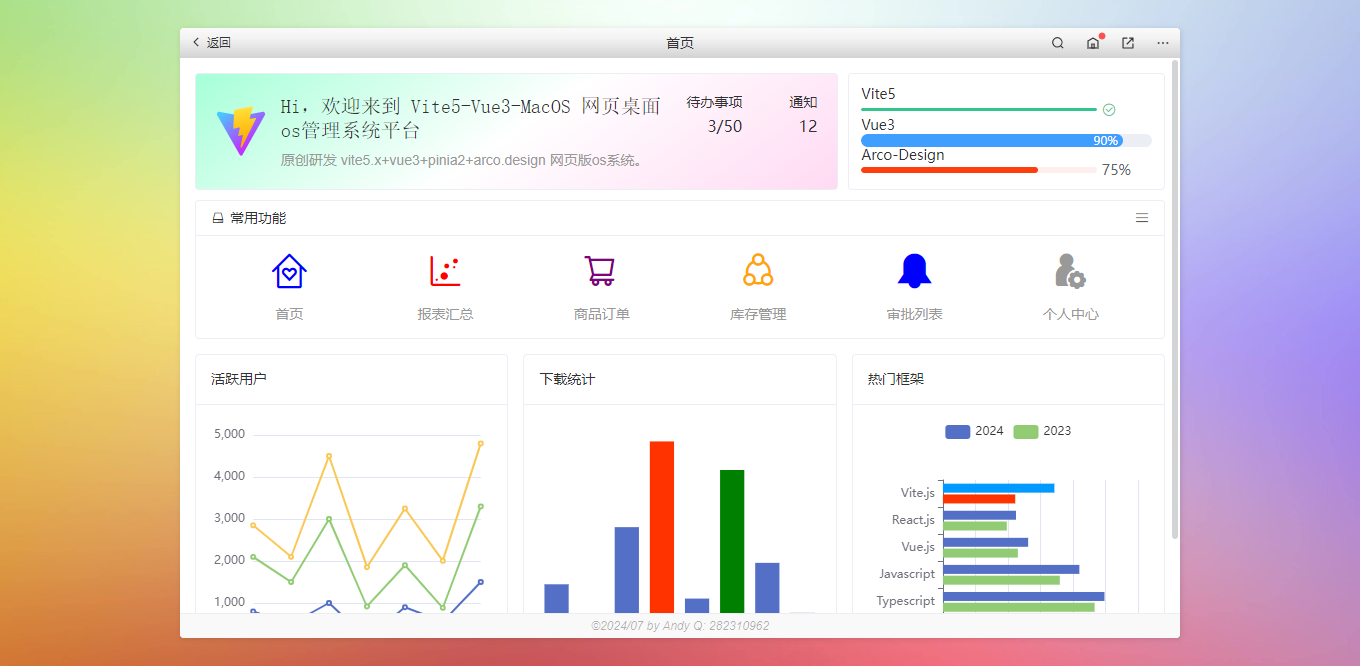Viewport: 1360px width, 666px height.
Task: Click the Typescript label in 热门框架 chart
Action: point(905,601)
